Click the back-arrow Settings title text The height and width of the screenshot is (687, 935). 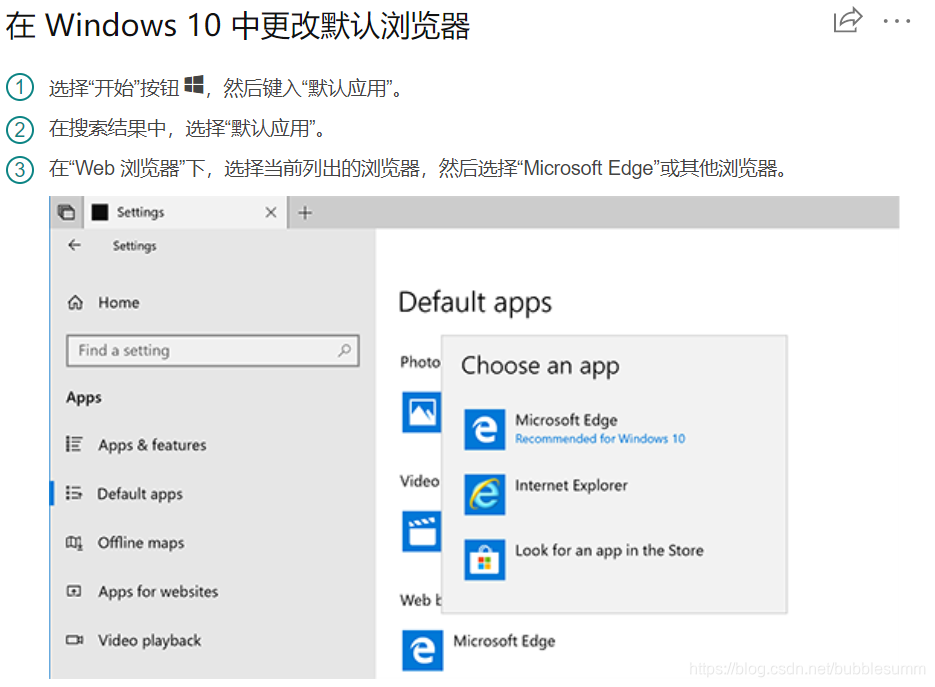(135, 246)
